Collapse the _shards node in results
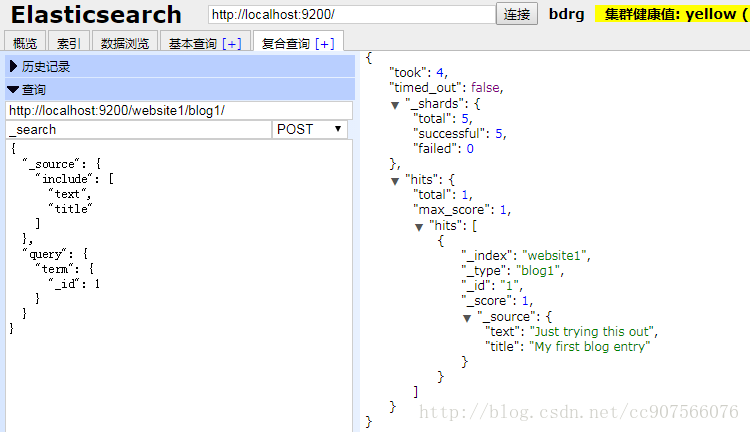Image resolution: width=750 pixels, height=432 pixels. click(x=395, y=105)
